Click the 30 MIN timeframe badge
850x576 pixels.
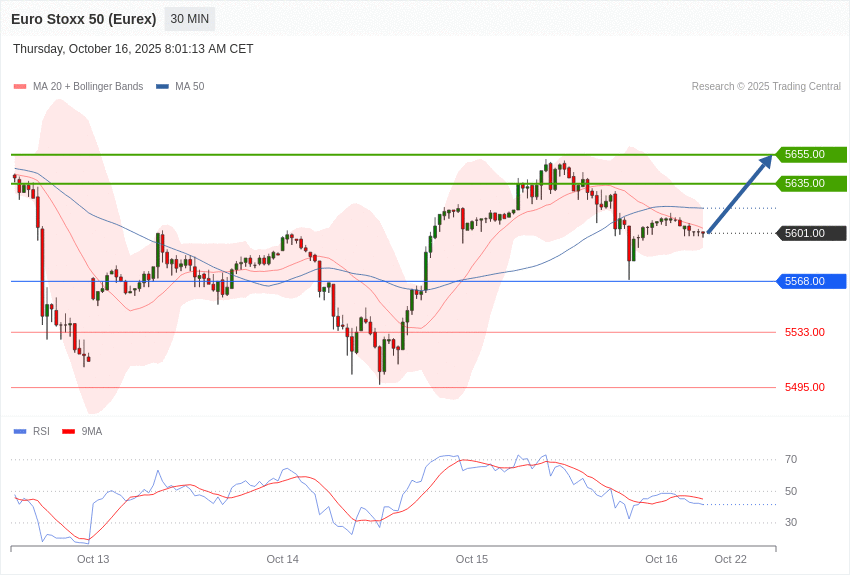[190, 19]
